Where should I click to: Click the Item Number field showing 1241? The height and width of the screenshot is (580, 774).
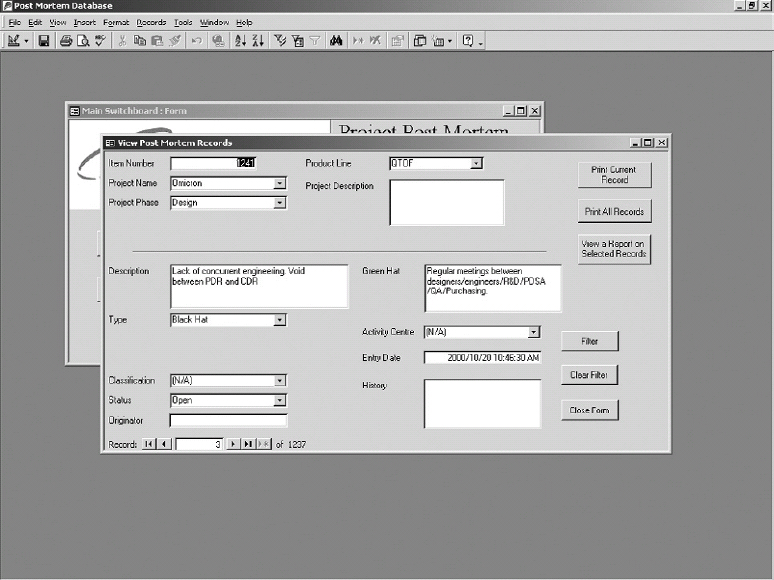click(213, 163)
